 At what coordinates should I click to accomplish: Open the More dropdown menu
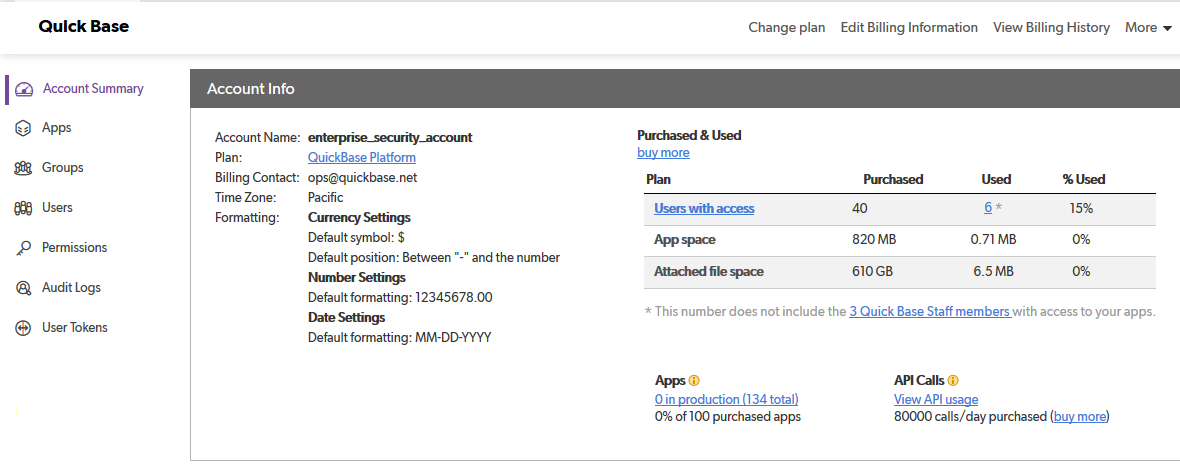(1148, 28)
